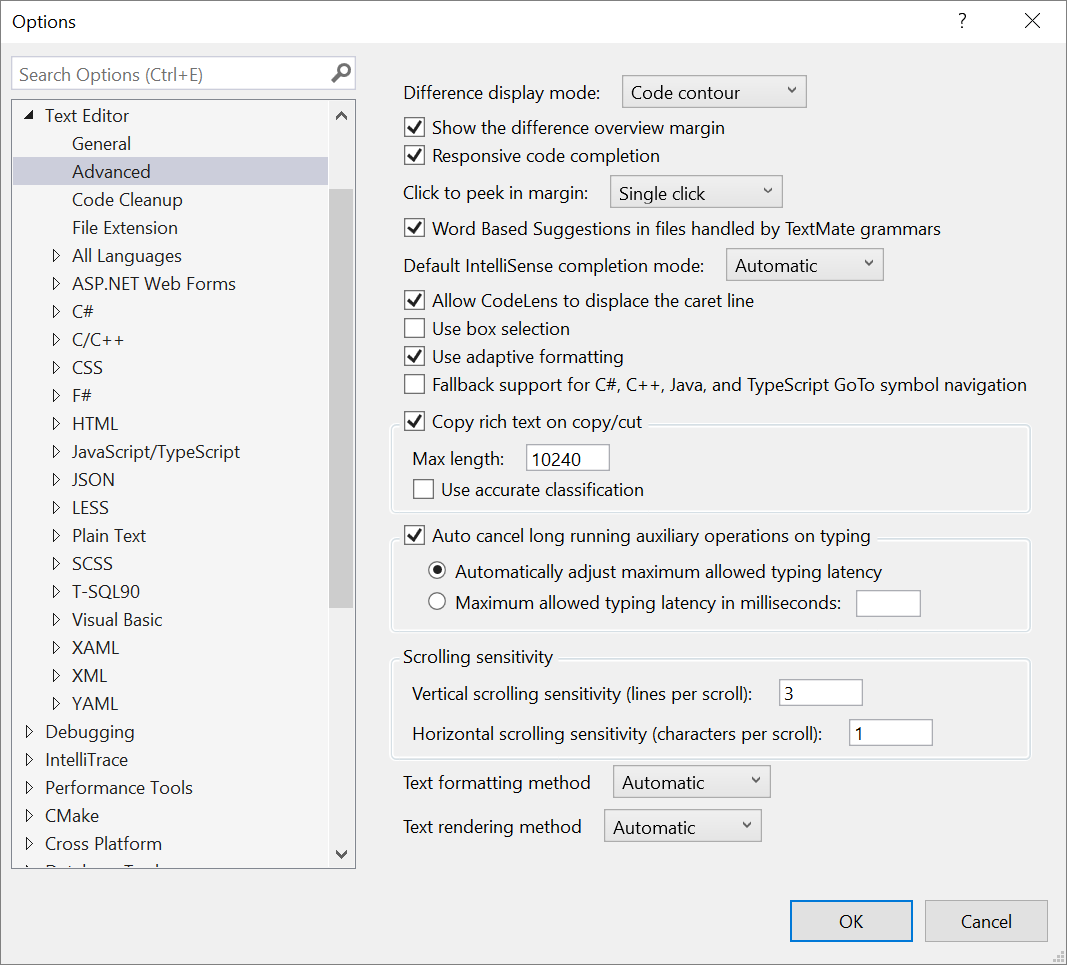The height and width of the screenshot is (965, 1067).
Task: Click the options tree scrollbar thumb
Action: click(341, 398)
